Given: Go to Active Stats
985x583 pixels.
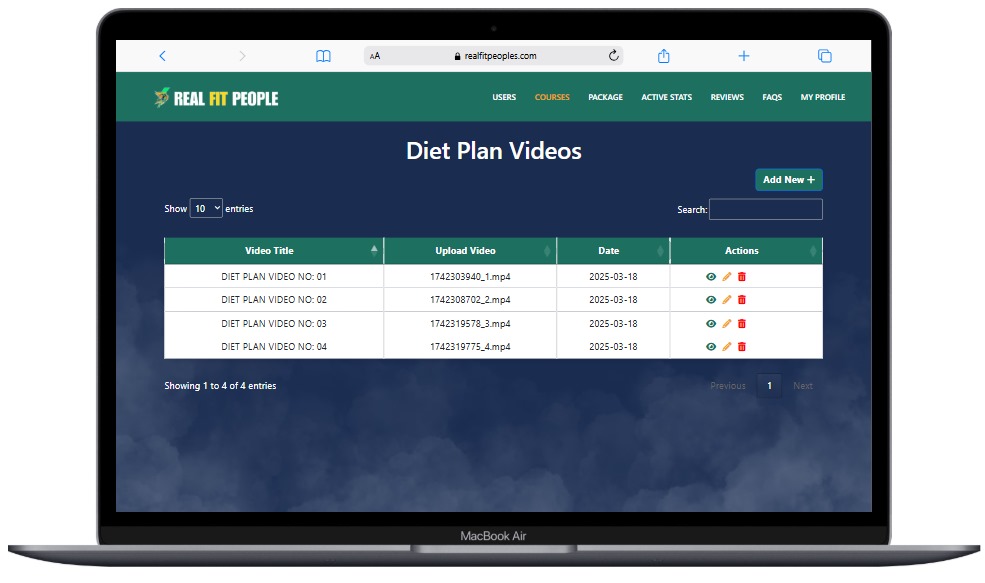Looking at the screenshot, I should point(667,97).
